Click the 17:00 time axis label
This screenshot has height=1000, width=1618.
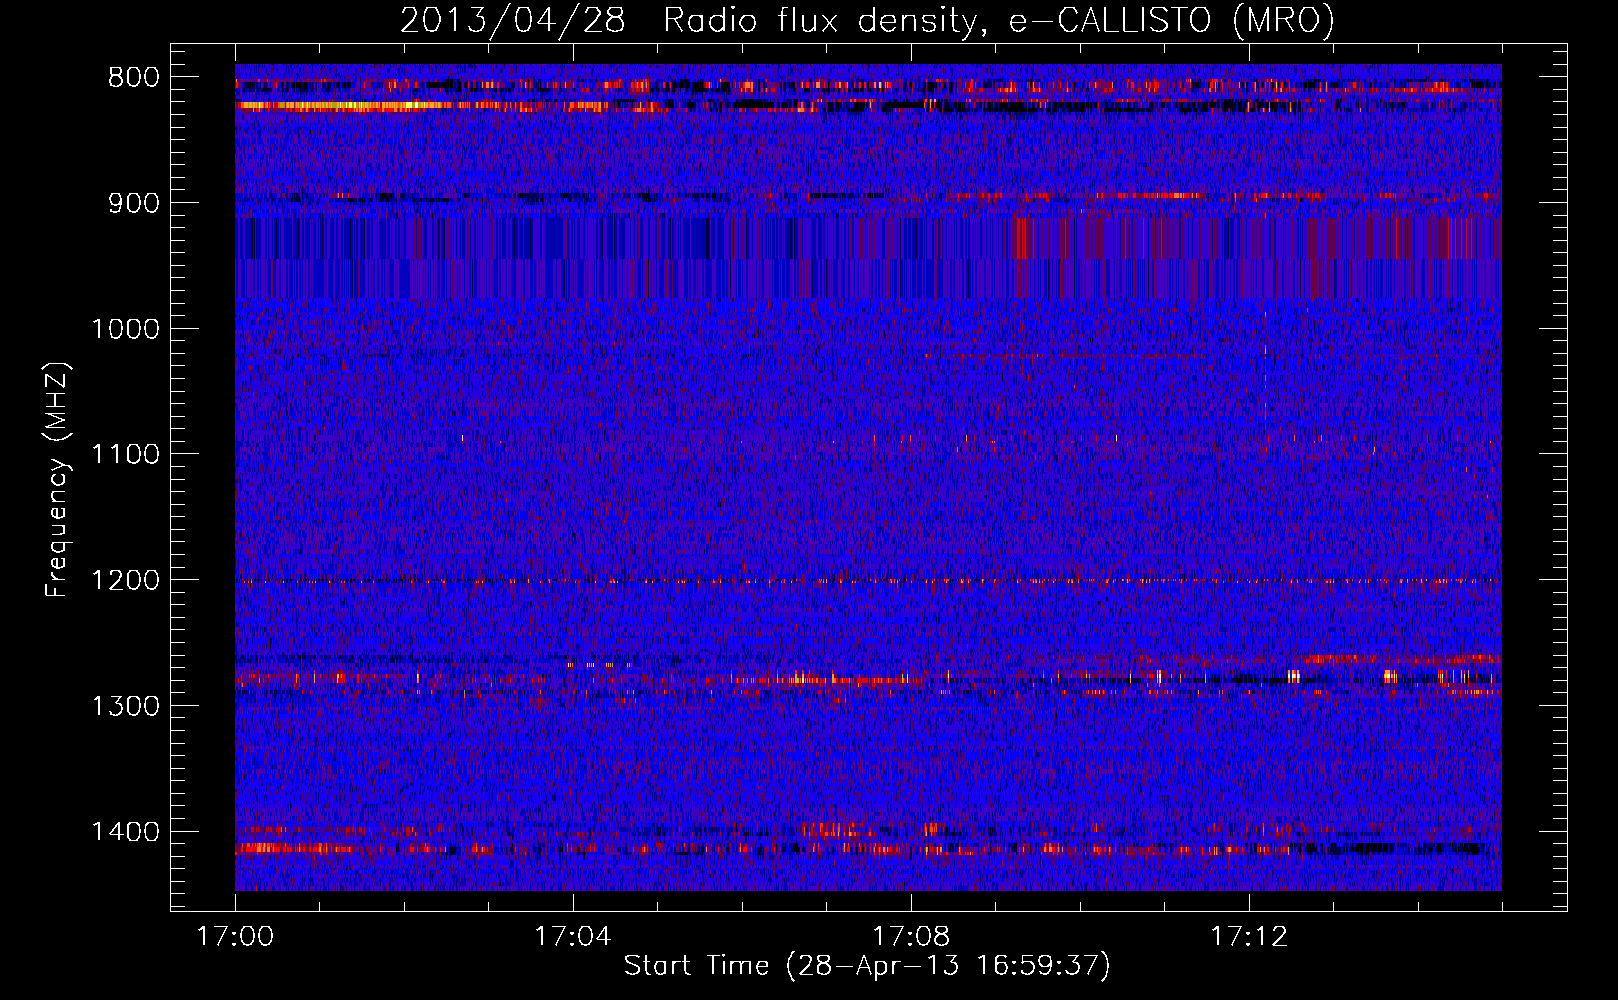[x=235, y=937]
